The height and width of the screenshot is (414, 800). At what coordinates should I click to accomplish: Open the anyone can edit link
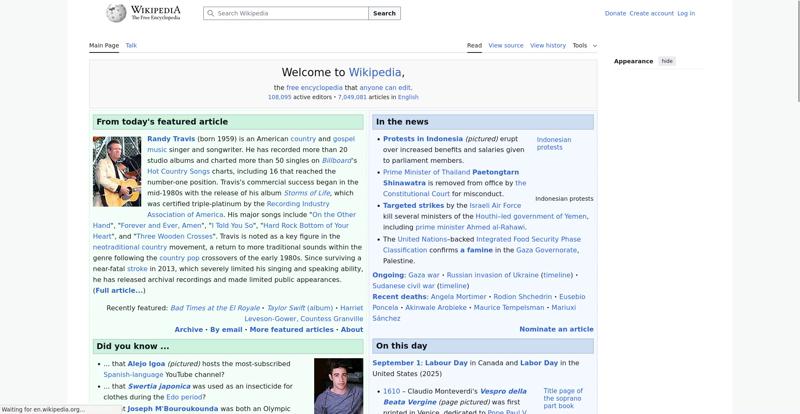tap(385, 88)
